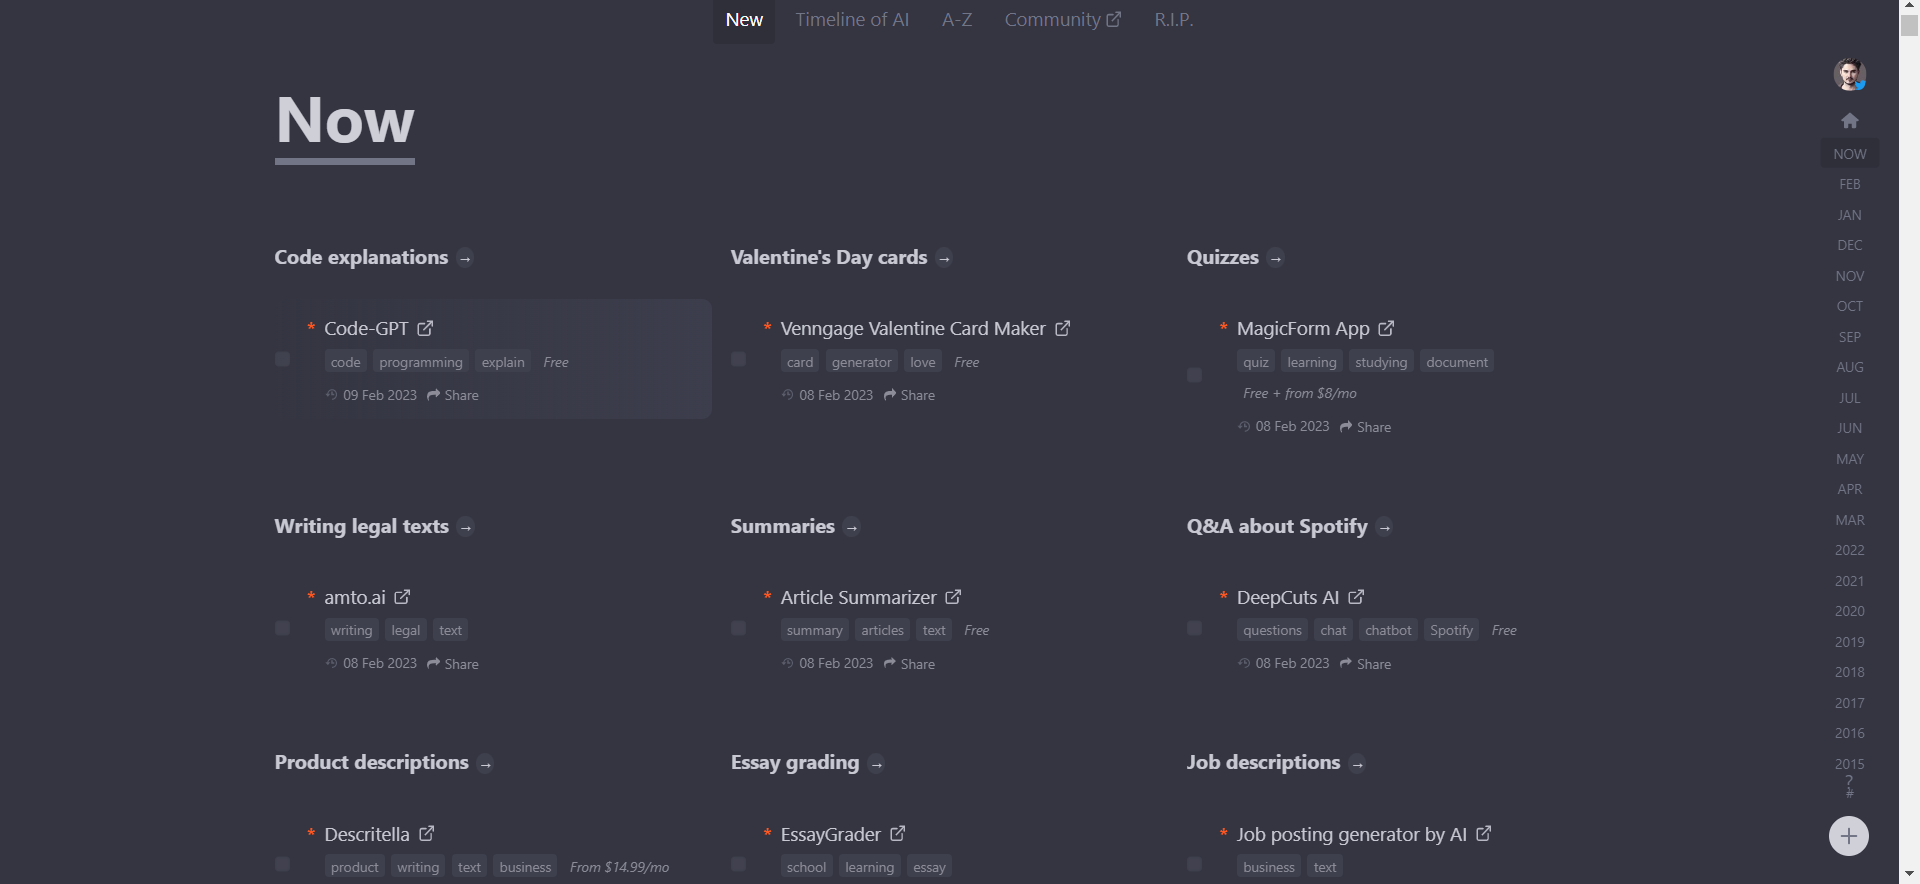Jump to 2019 in the timeline sidebar

pos(1849,642)
